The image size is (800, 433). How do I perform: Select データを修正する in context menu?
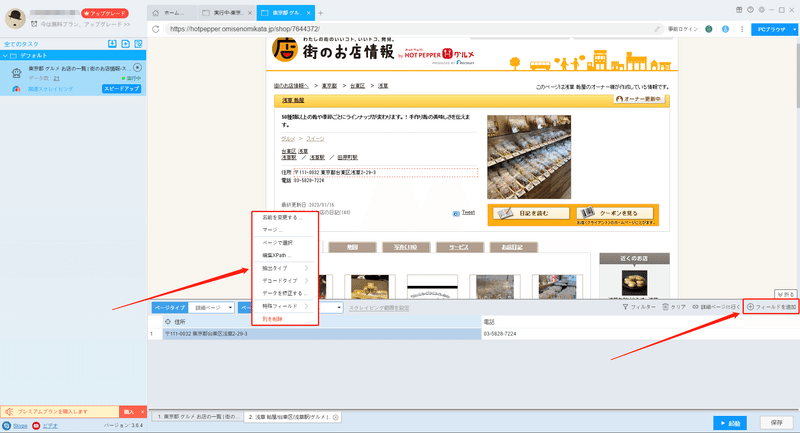pos(285,293)
